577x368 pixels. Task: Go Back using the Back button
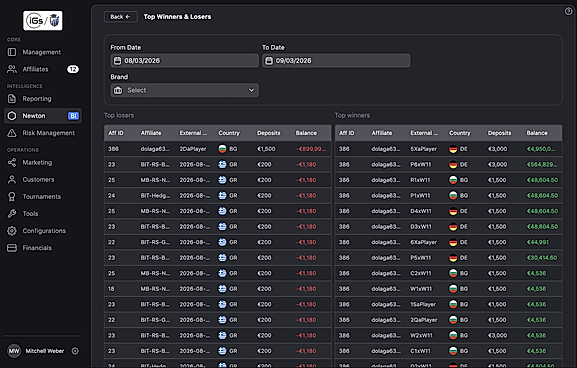120,17
